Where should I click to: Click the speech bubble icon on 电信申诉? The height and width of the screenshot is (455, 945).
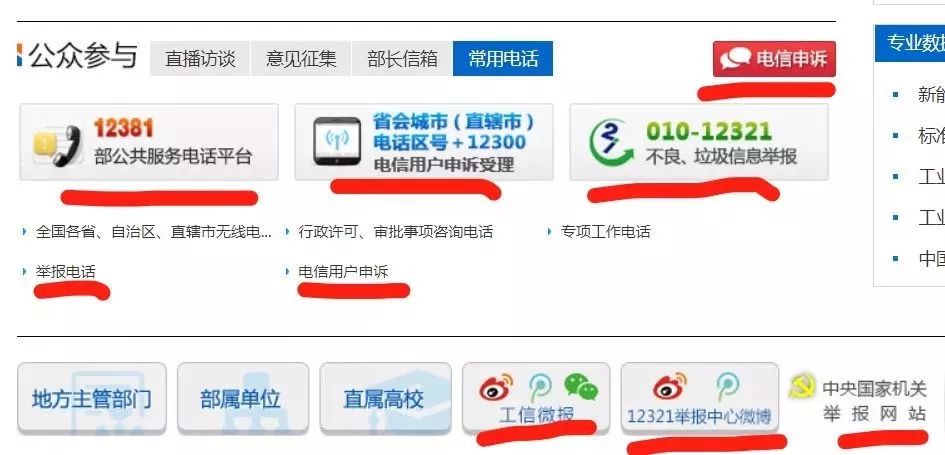click(x=736, y=58)
